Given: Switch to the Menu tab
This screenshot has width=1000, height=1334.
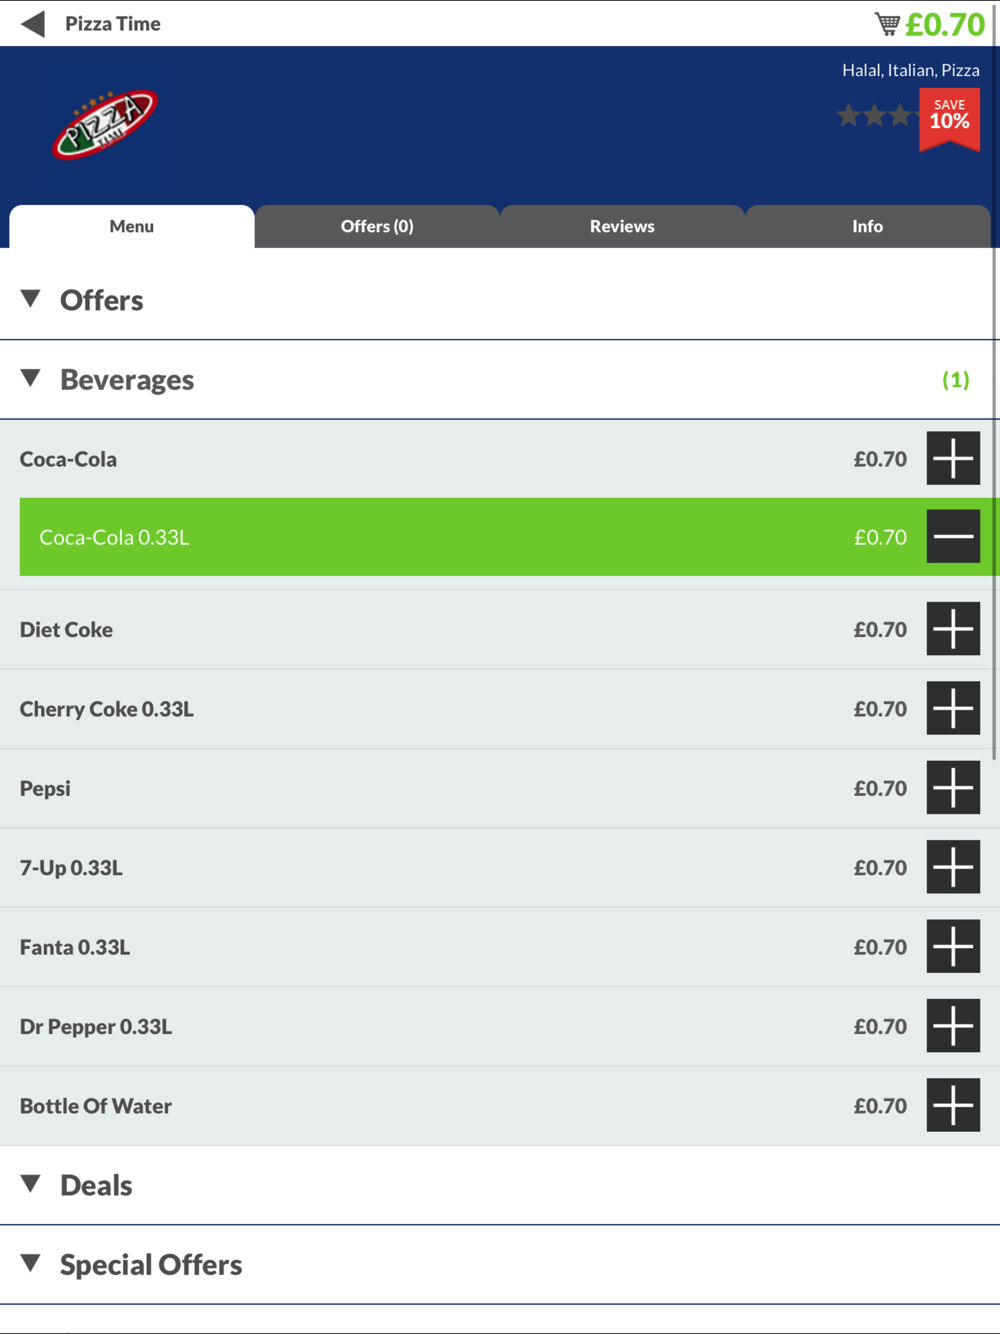Looking at the screenshot, I should 132,226.
